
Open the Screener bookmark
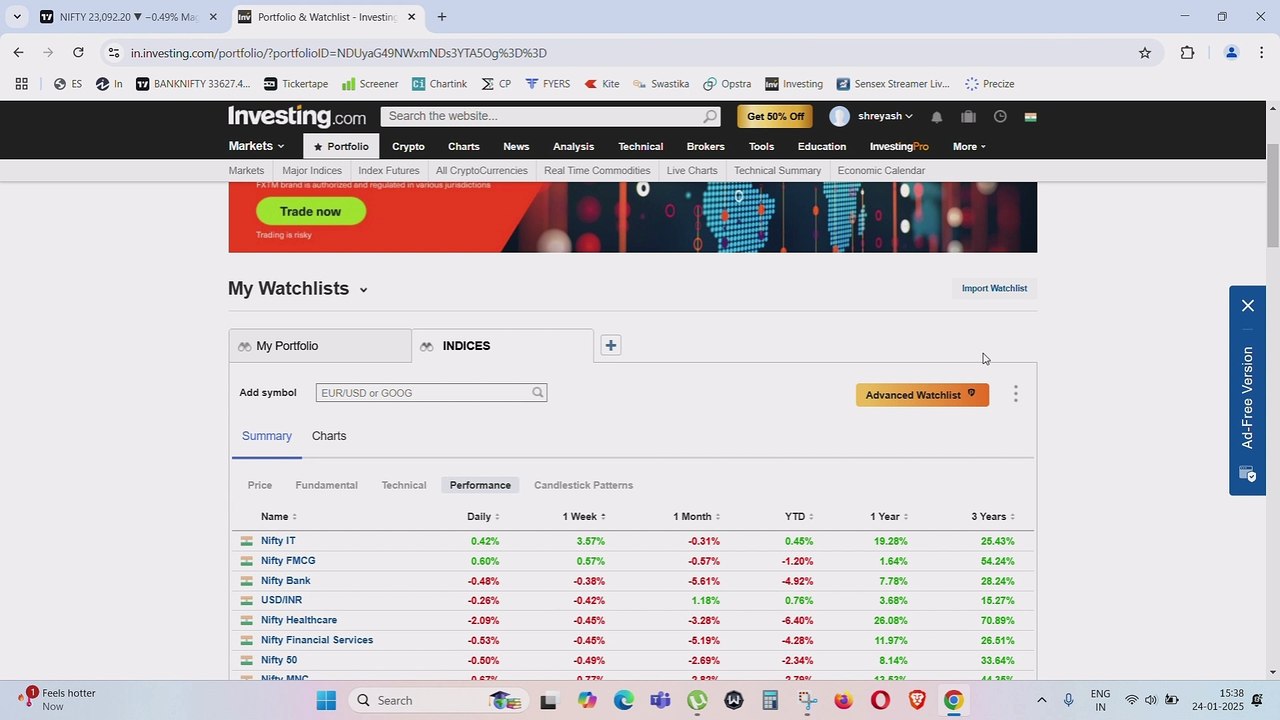point(369,84)
